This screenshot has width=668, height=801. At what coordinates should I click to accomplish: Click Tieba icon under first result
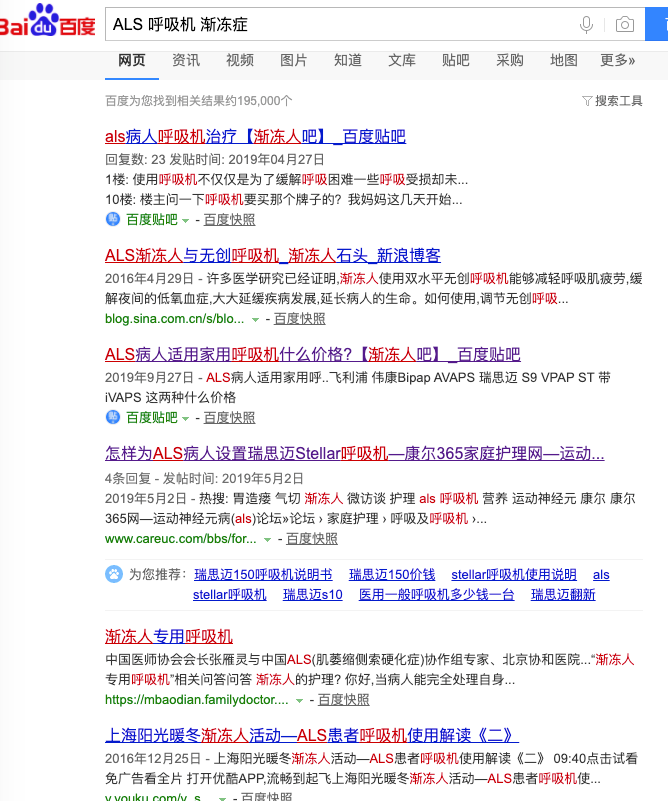coord(112,219)
